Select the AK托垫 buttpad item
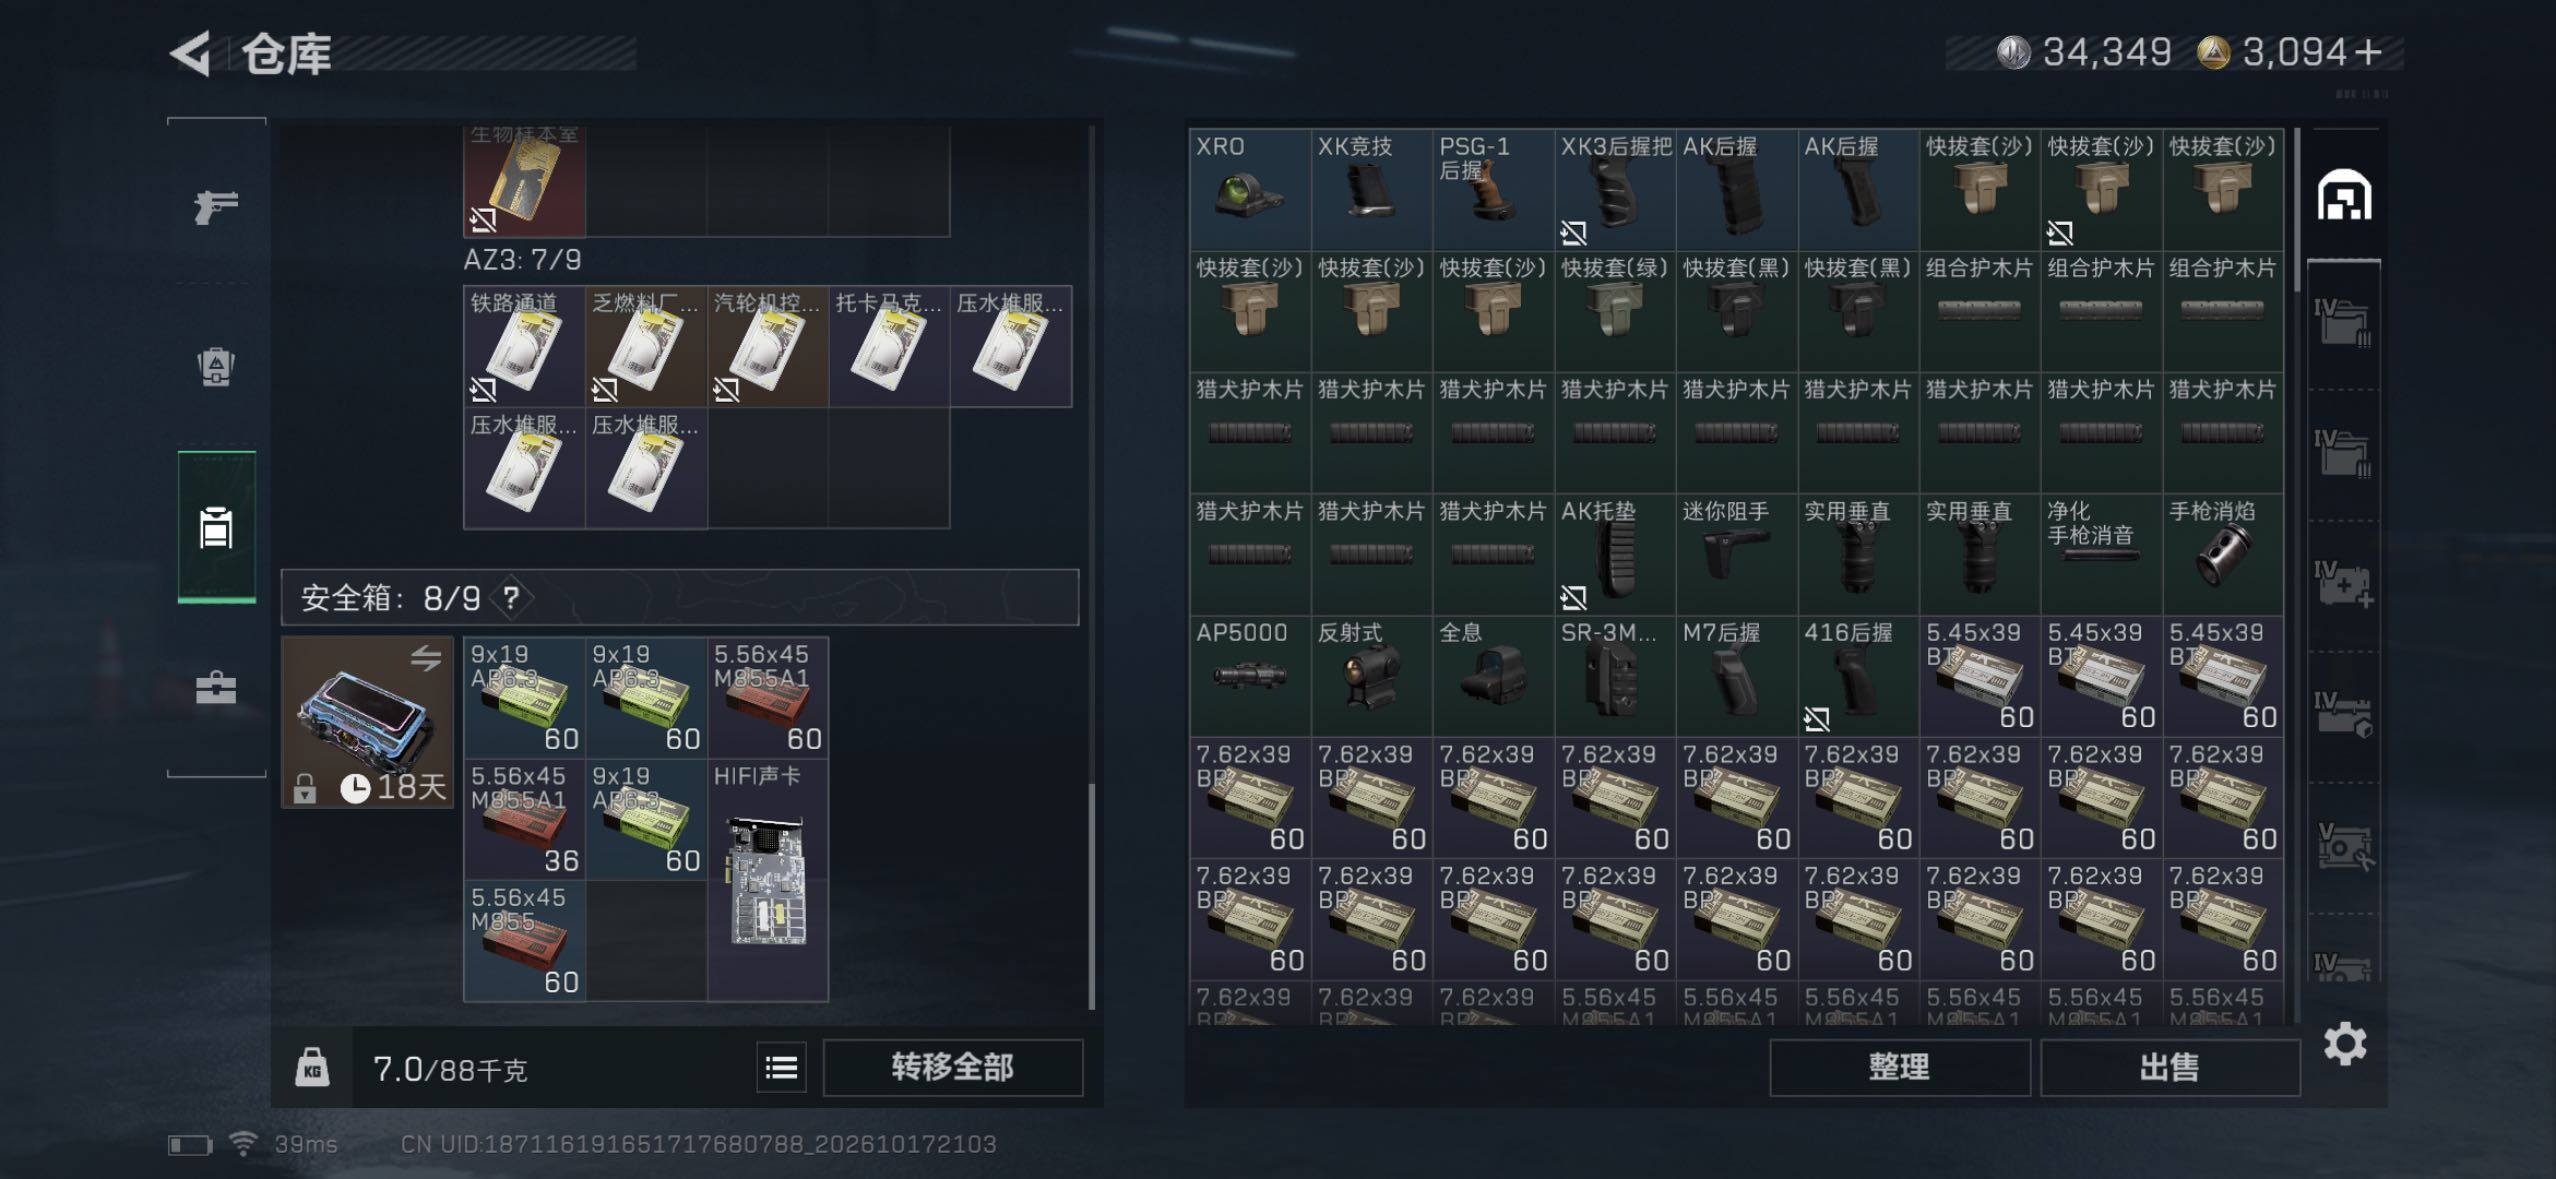This screenshot has width=2556, height=1179. 1615,554
